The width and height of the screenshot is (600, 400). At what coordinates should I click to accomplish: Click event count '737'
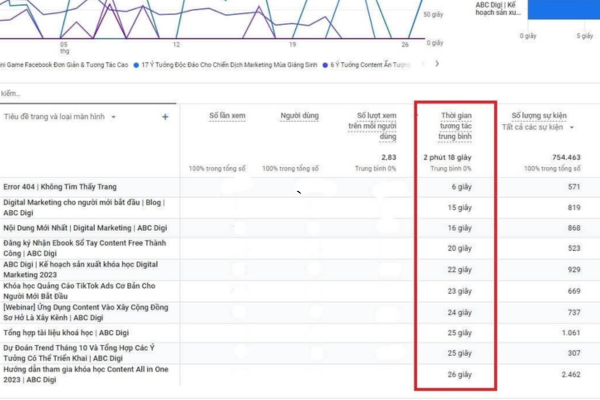(574, 312)
